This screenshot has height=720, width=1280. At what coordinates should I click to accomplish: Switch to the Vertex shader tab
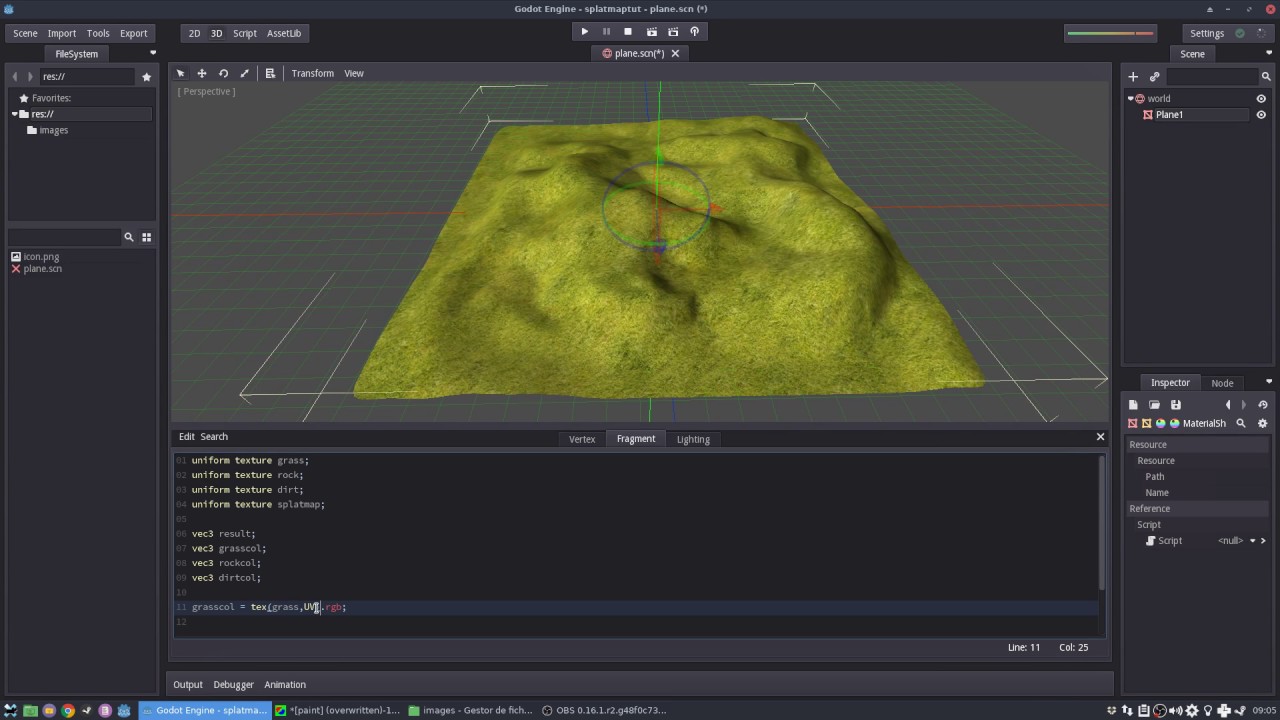582,439
